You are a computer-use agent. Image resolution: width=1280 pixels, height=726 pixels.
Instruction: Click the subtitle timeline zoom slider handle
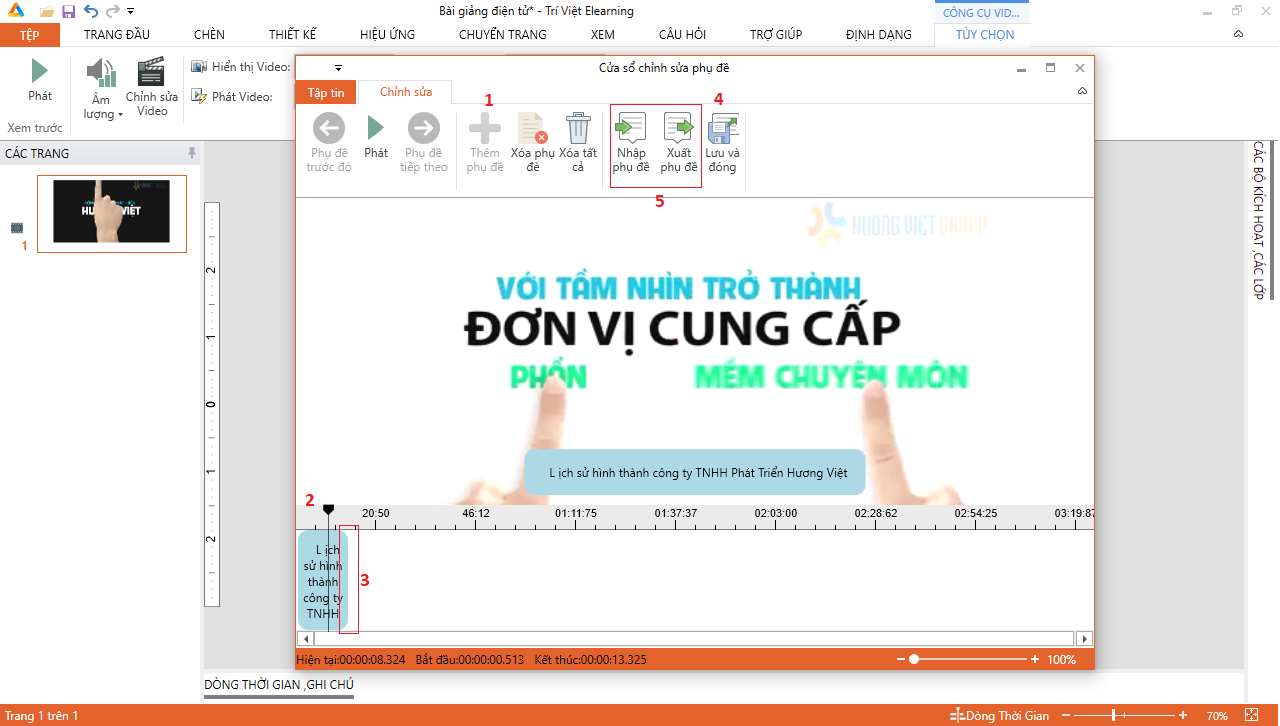click(x=913, y=660)
